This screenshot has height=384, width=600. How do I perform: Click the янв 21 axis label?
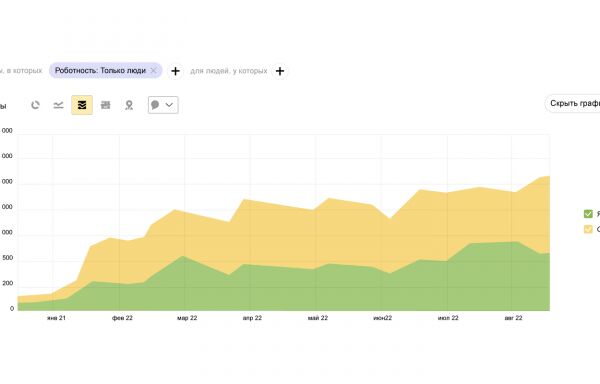point(56,318)
